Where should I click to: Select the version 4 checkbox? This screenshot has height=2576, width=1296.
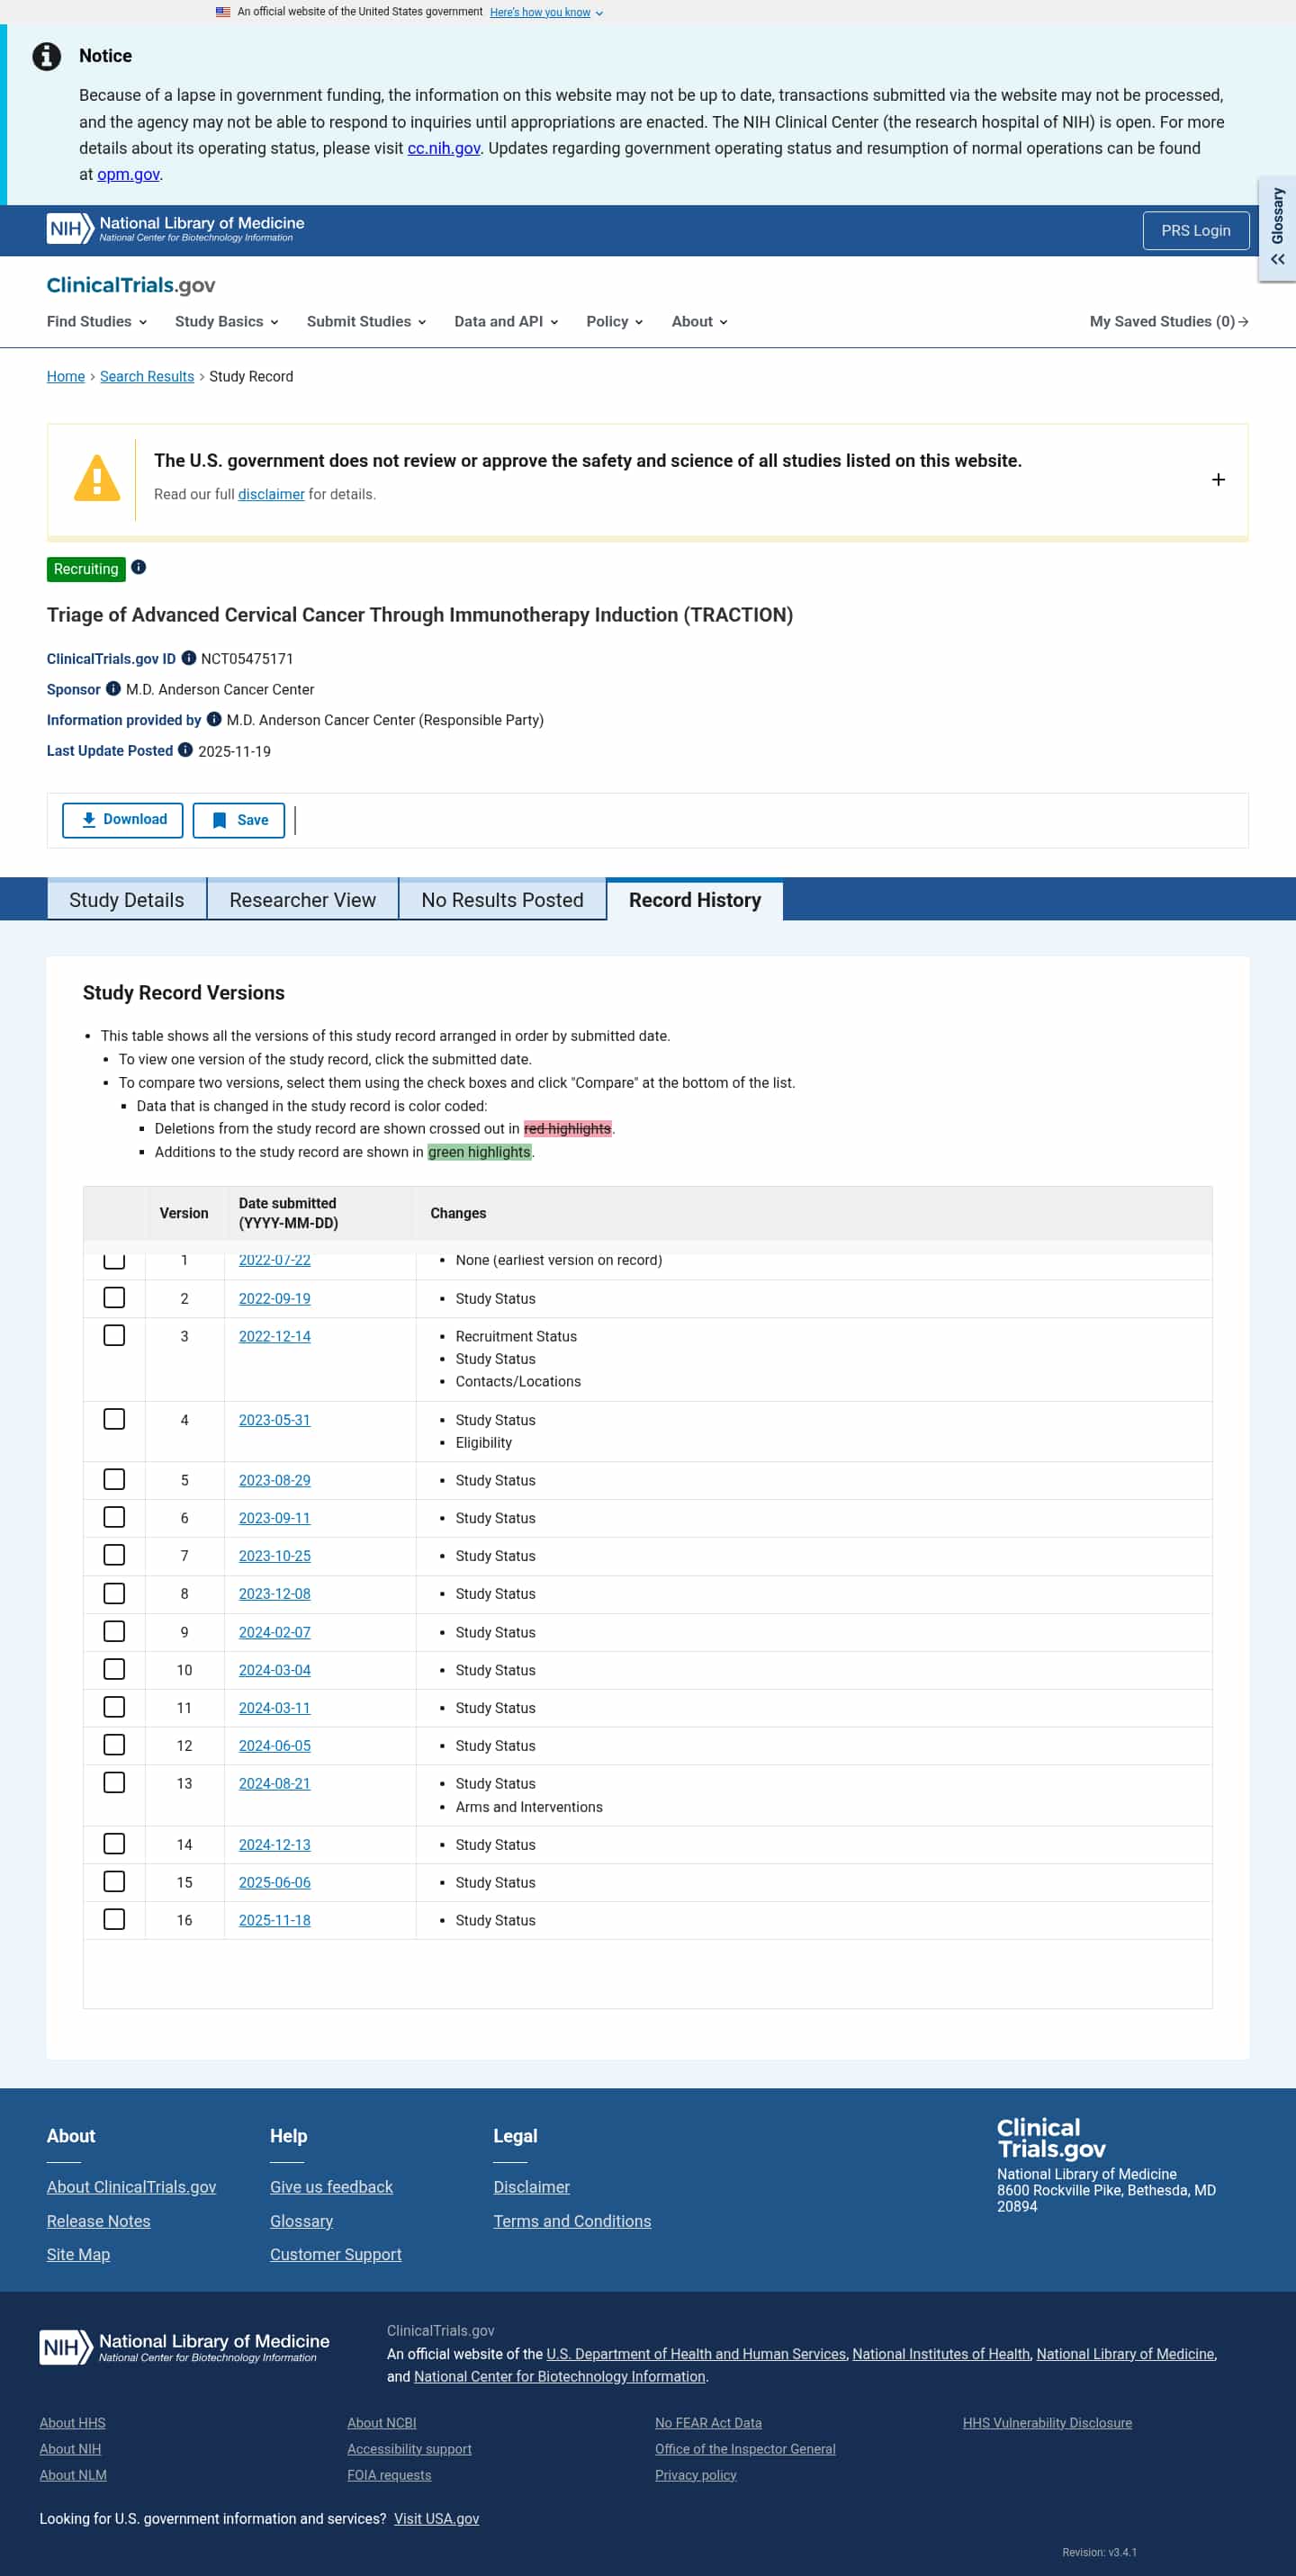click(x=115, y=1420)
